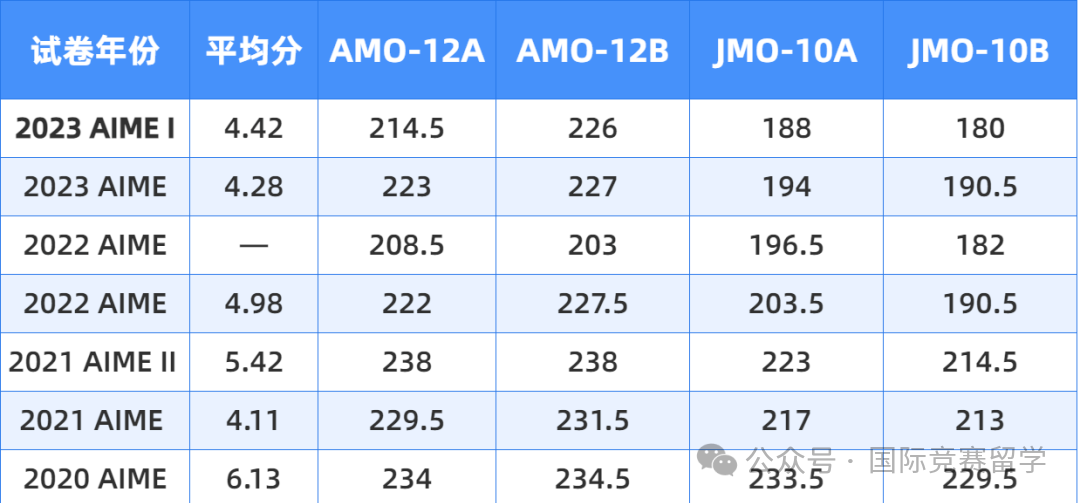
Task: Click the 6.13 average score cell
Action: click(x=253, y=478)
